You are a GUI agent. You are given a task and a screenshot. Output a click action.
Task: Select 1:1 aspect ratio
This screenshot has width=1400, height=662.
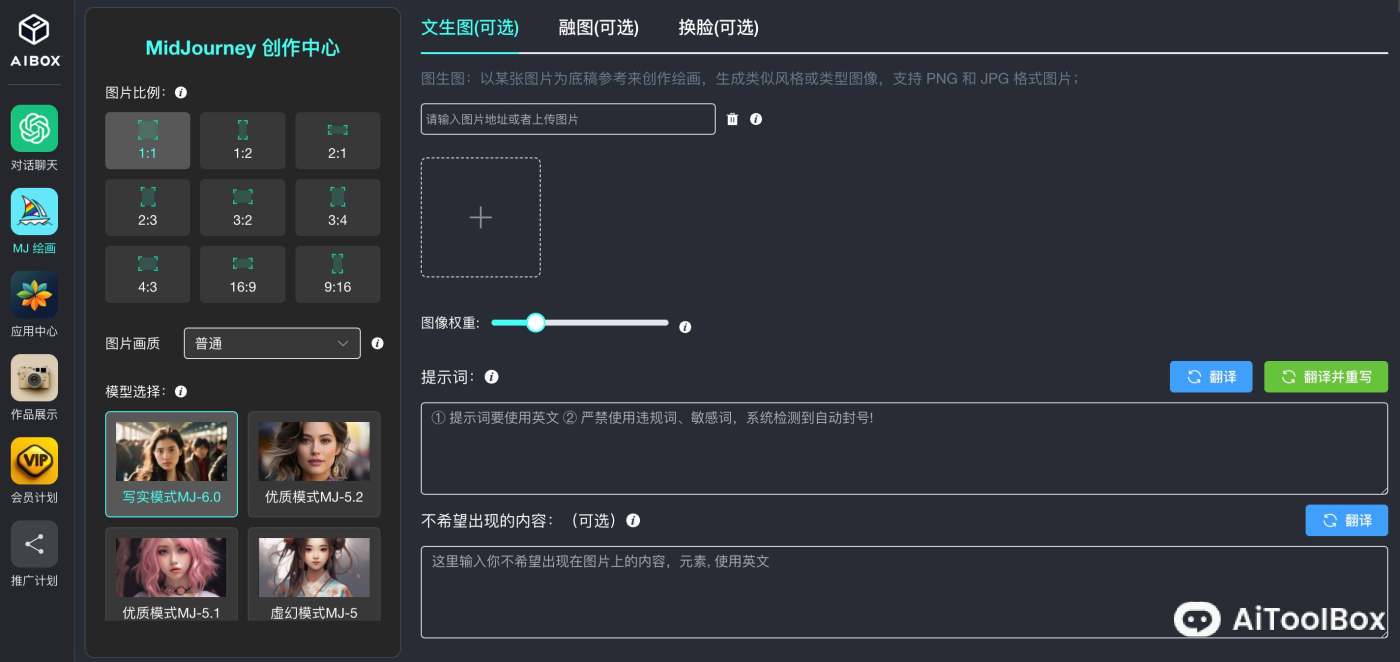click(148, 141)
